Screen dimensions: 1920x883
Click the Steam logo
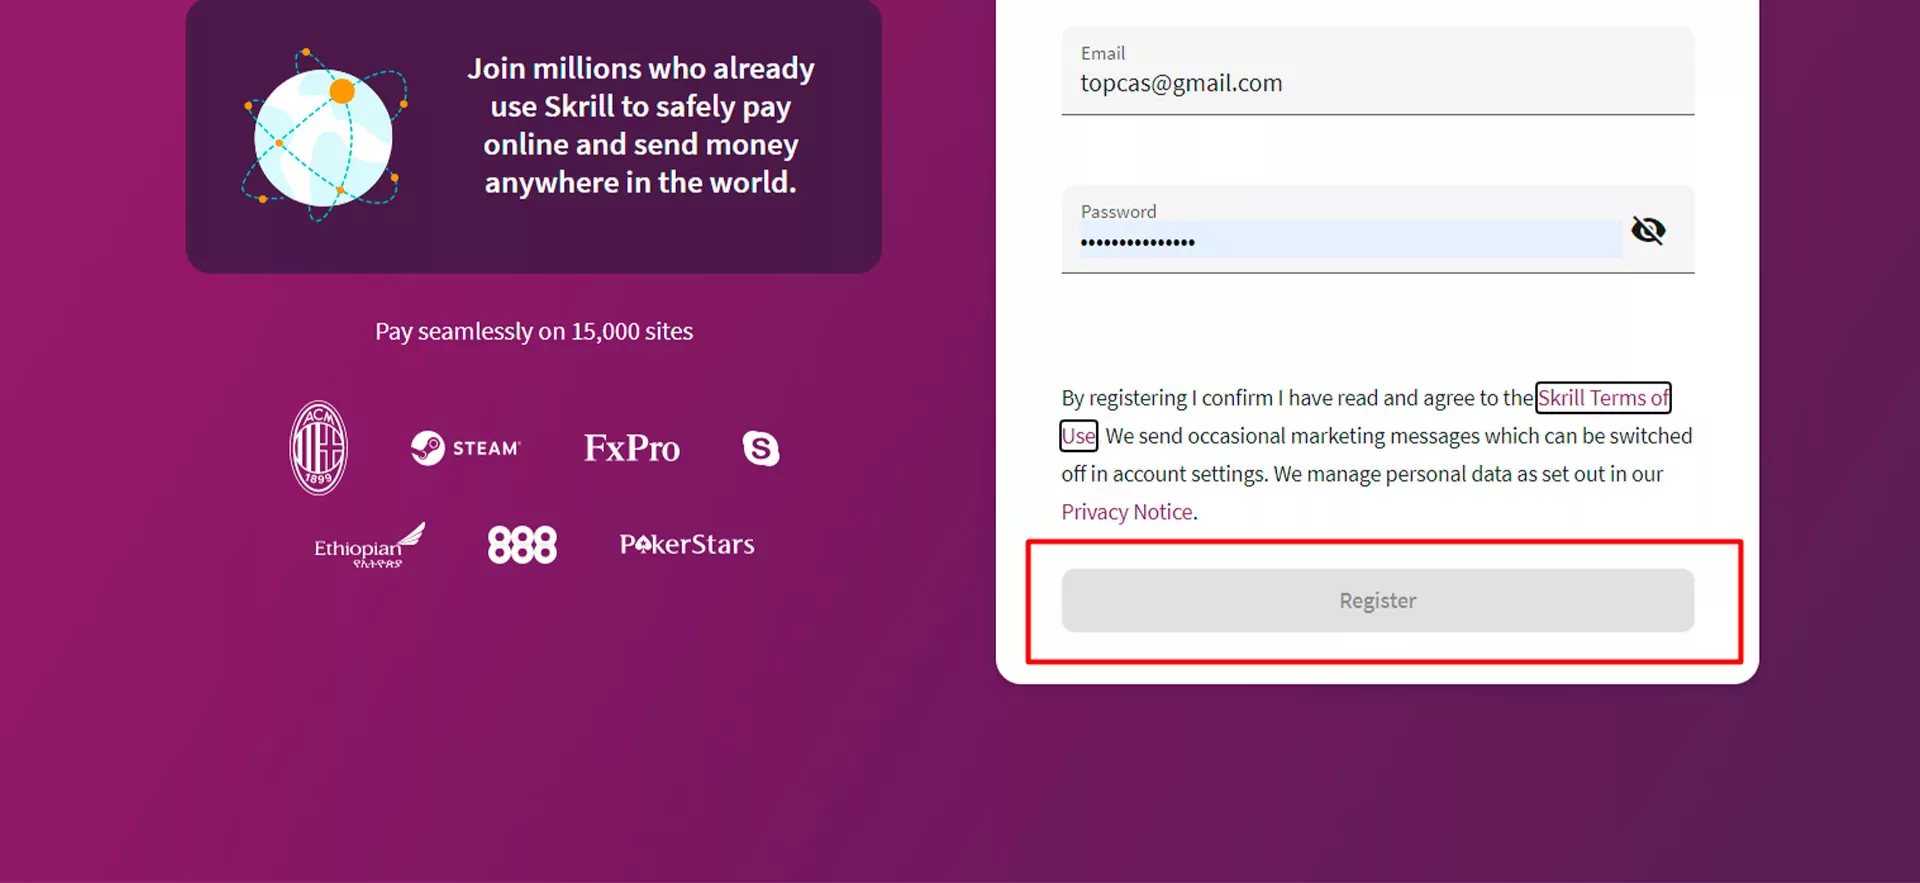[x=466, y=448]
